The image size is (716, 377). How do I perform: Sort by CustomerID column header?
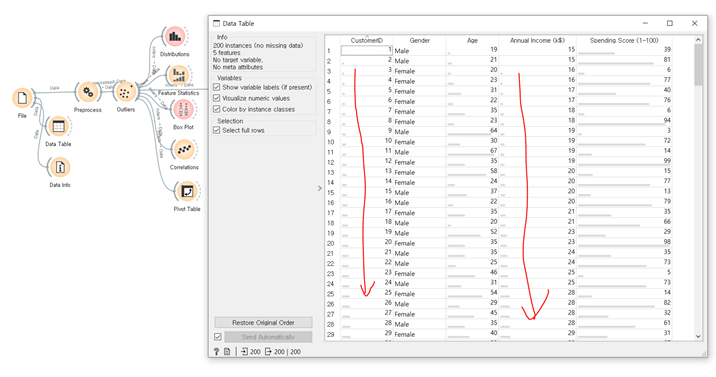(366, 40)
